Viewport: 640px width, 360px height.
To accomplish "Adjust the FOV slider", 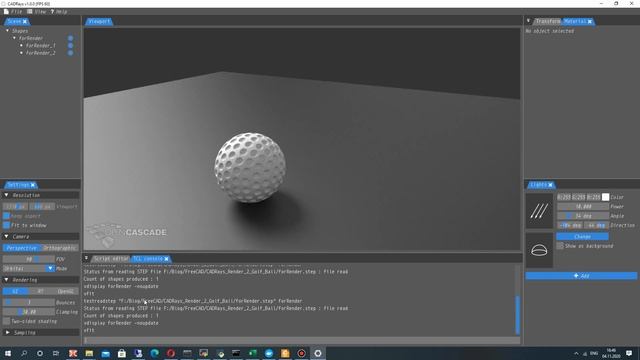I will point(29,259).
